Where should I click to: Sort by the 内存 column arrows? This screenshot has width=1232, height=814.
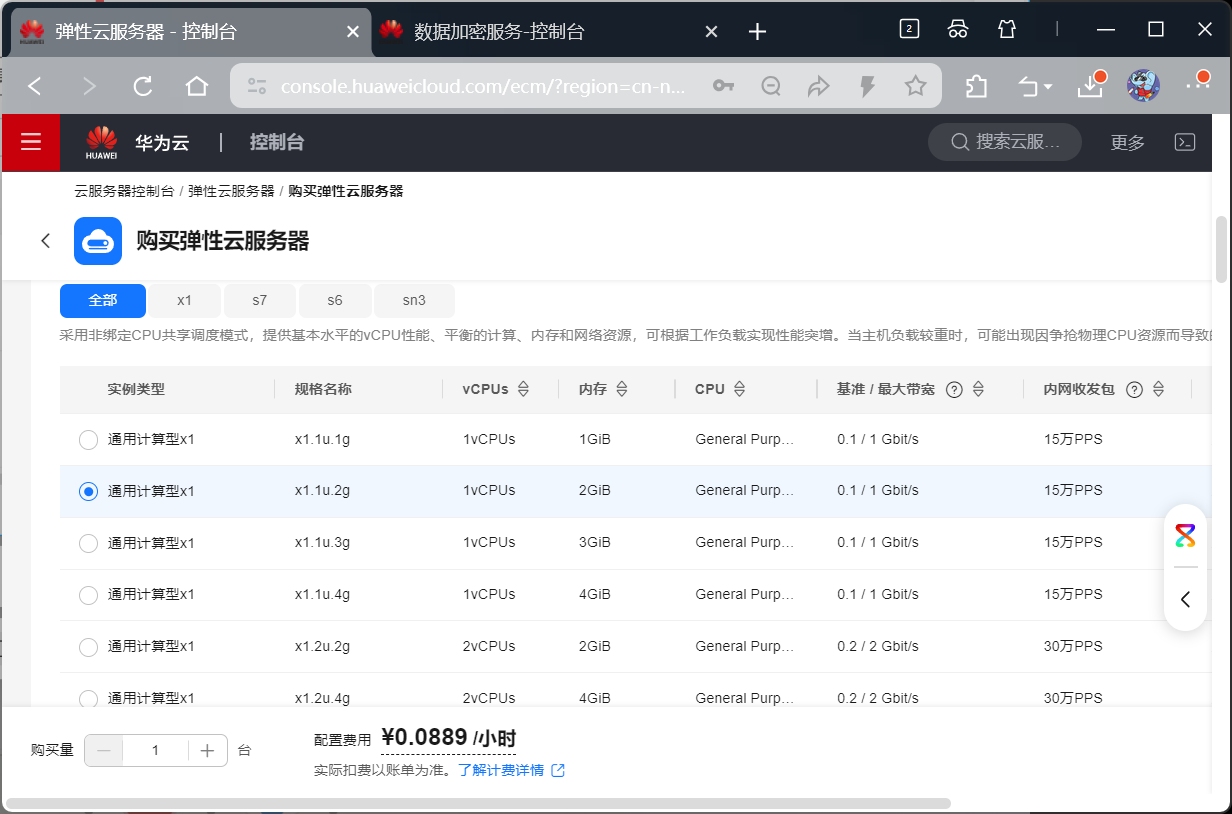pos(622,389)
